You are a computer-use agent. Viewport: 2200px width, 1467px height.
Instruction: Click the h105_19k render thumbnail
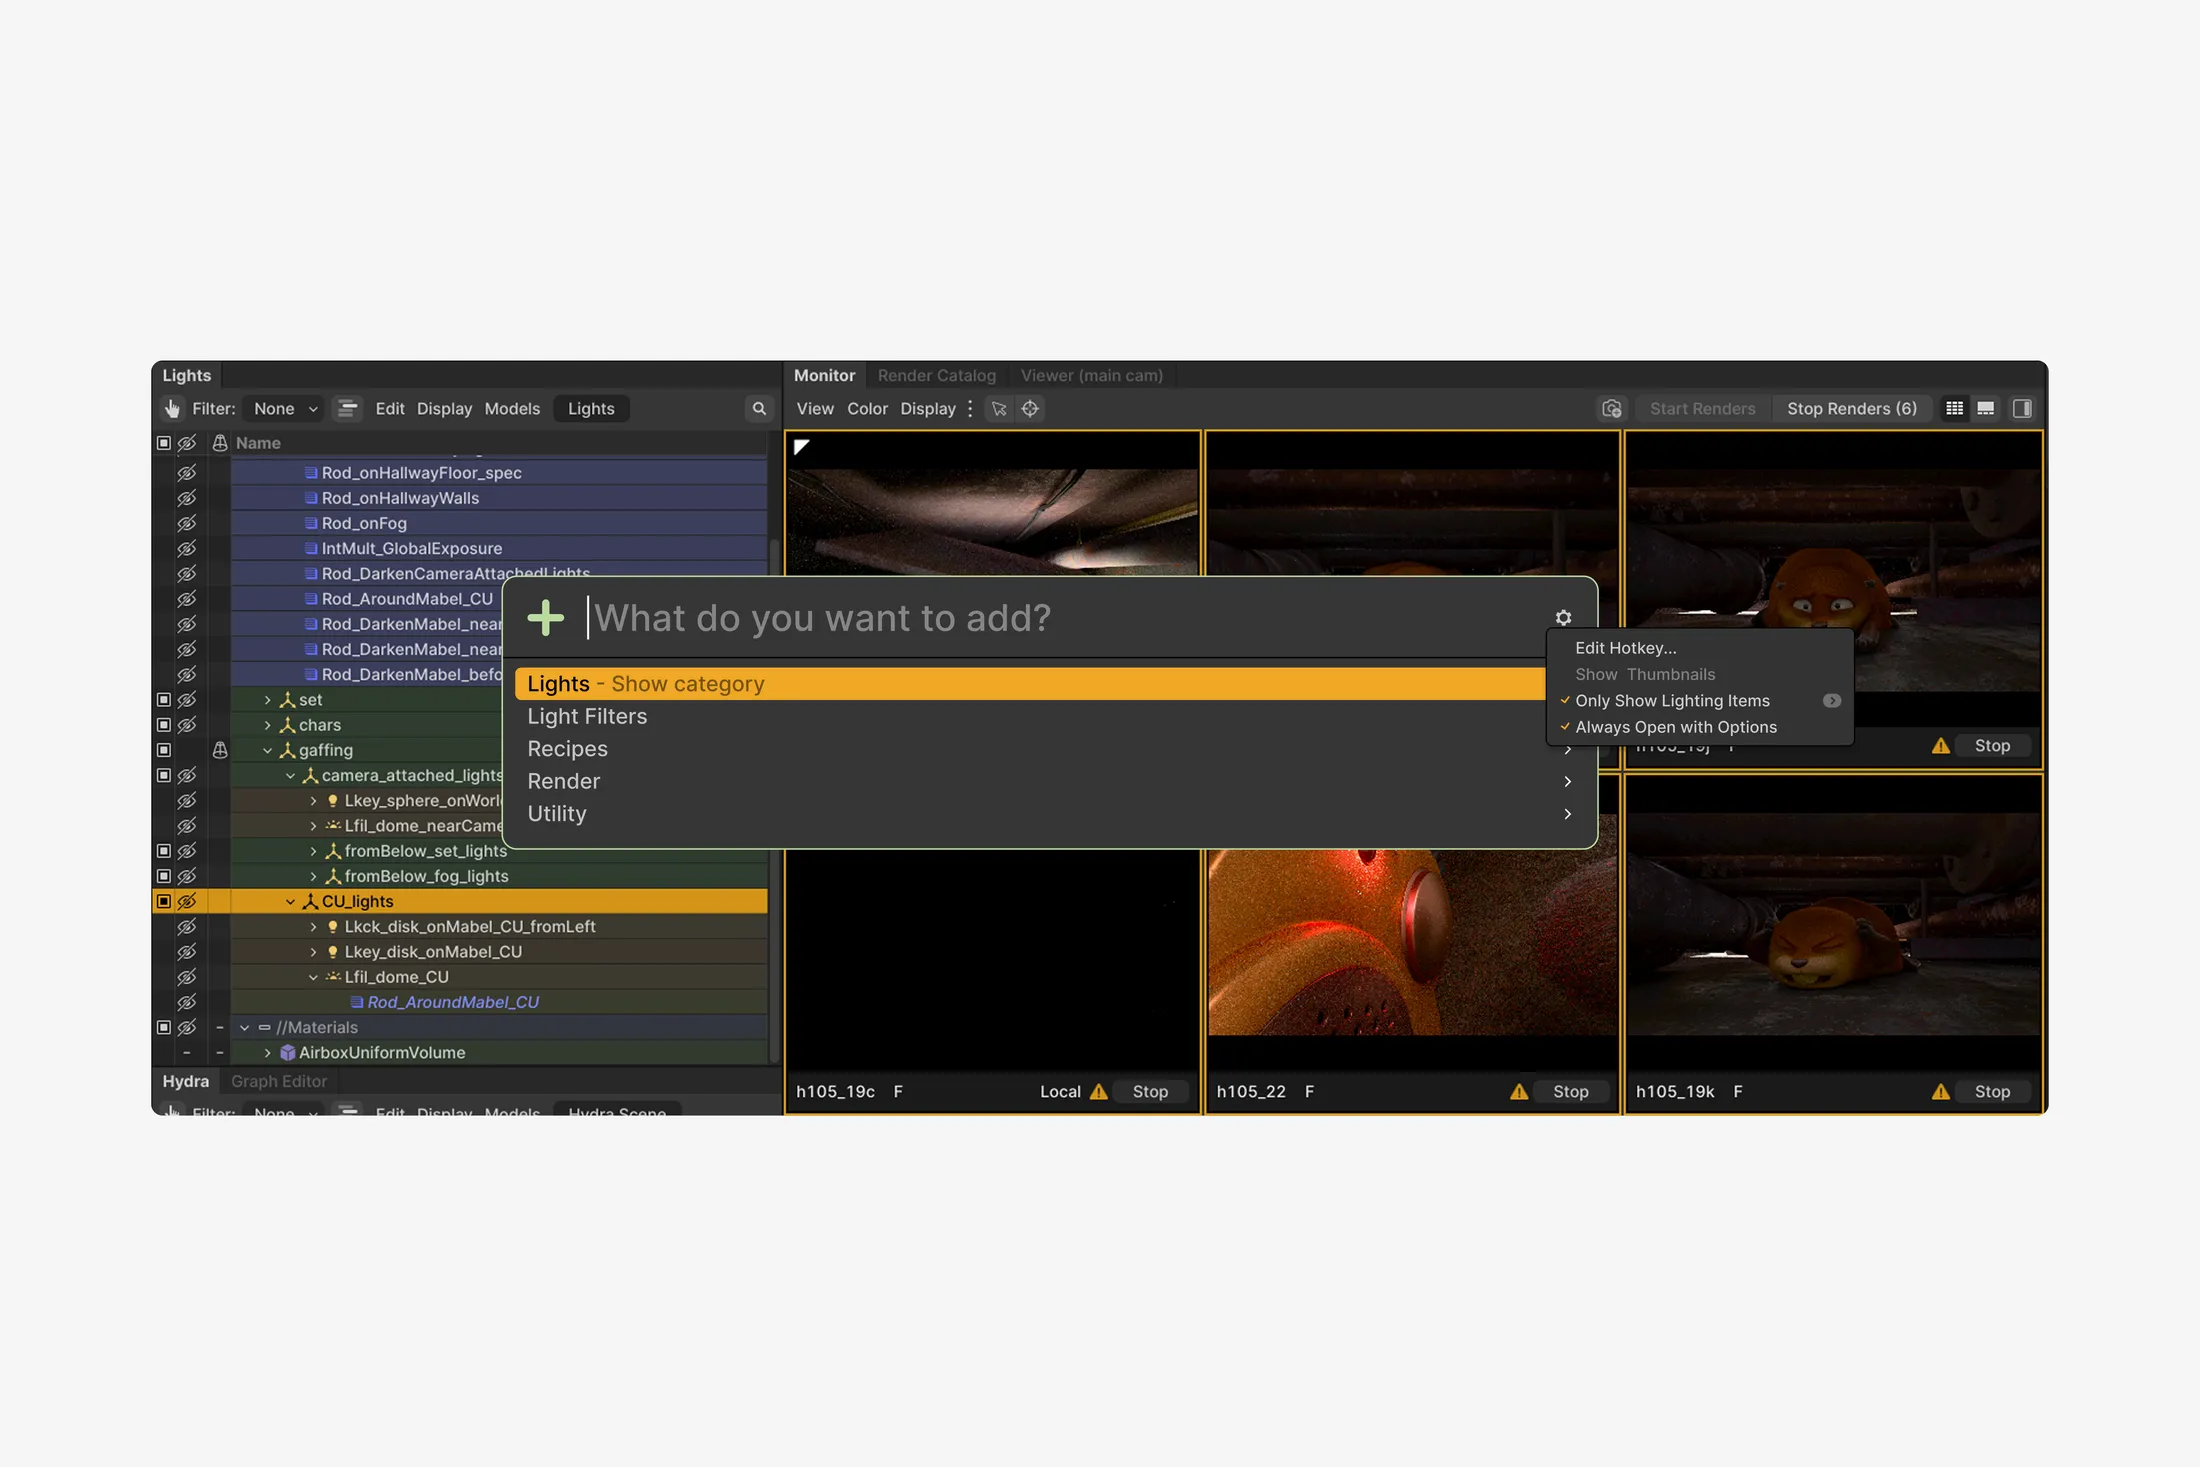1833,925
